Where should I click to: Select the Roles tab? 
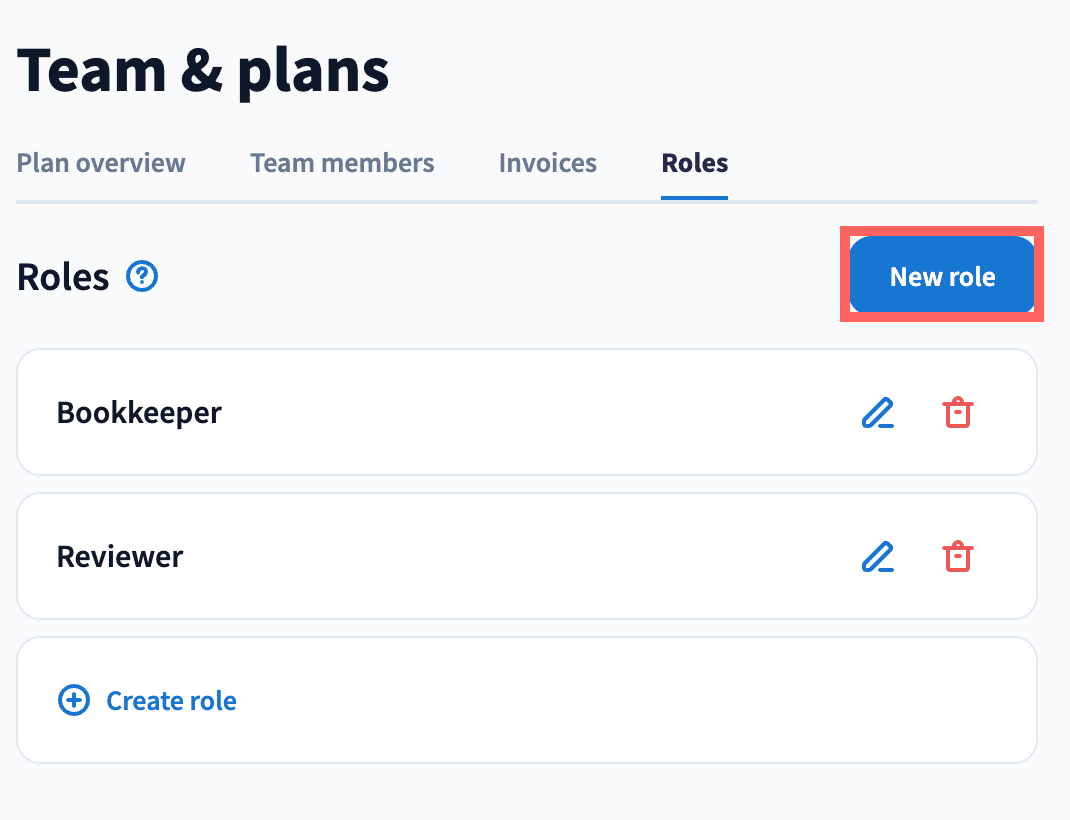[694, 163]
